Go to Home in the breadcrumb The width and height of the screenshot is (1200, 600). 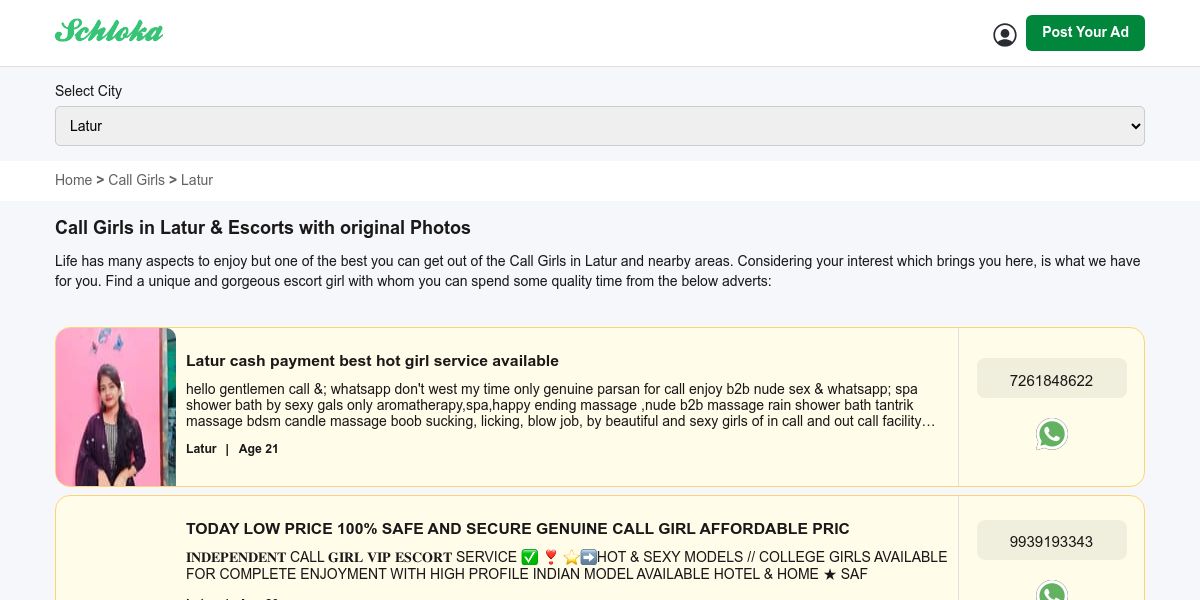pyautogui.click(x=73, y=180)
